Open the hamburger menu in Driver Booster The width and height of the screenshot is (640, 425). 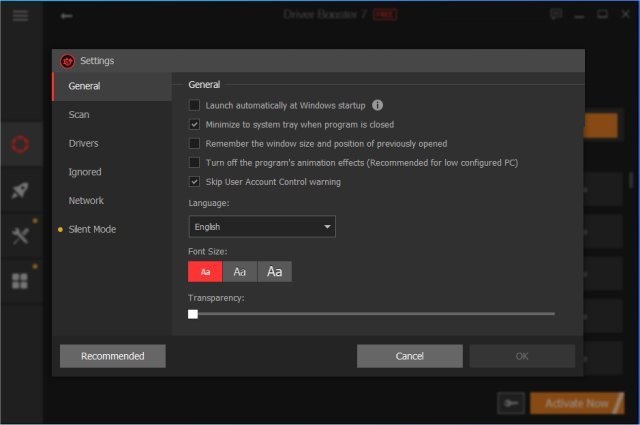(x=20, y=16)
